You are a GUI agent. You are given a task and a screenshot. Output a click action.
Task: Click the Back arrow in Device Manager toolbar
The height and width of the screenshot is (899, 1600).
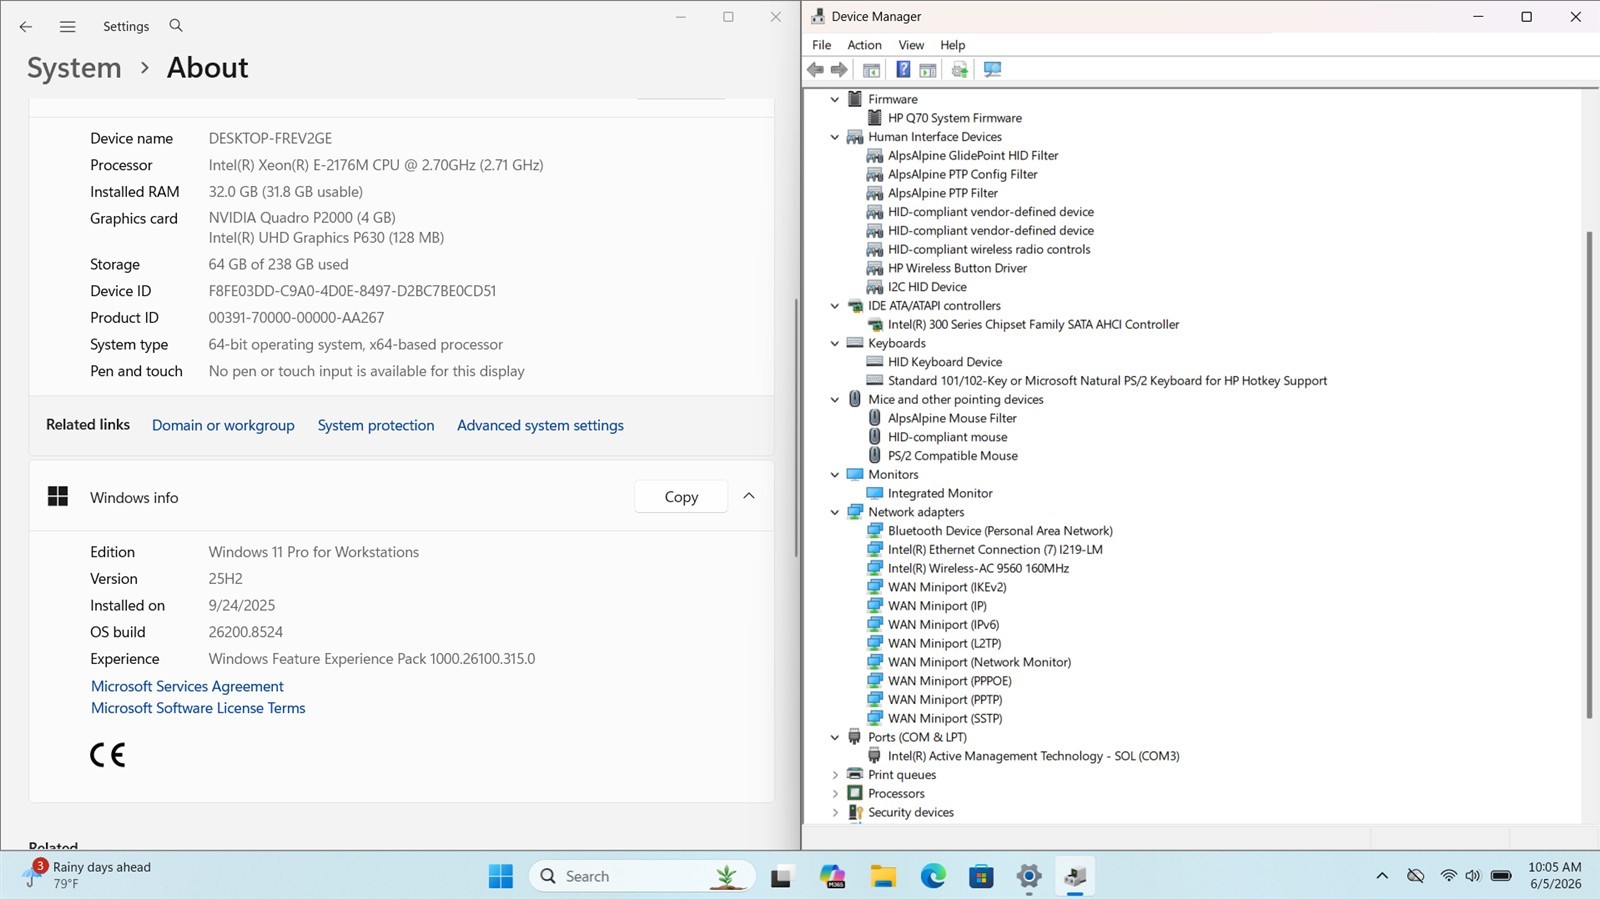pyautogui.click(x=816, y=70)
